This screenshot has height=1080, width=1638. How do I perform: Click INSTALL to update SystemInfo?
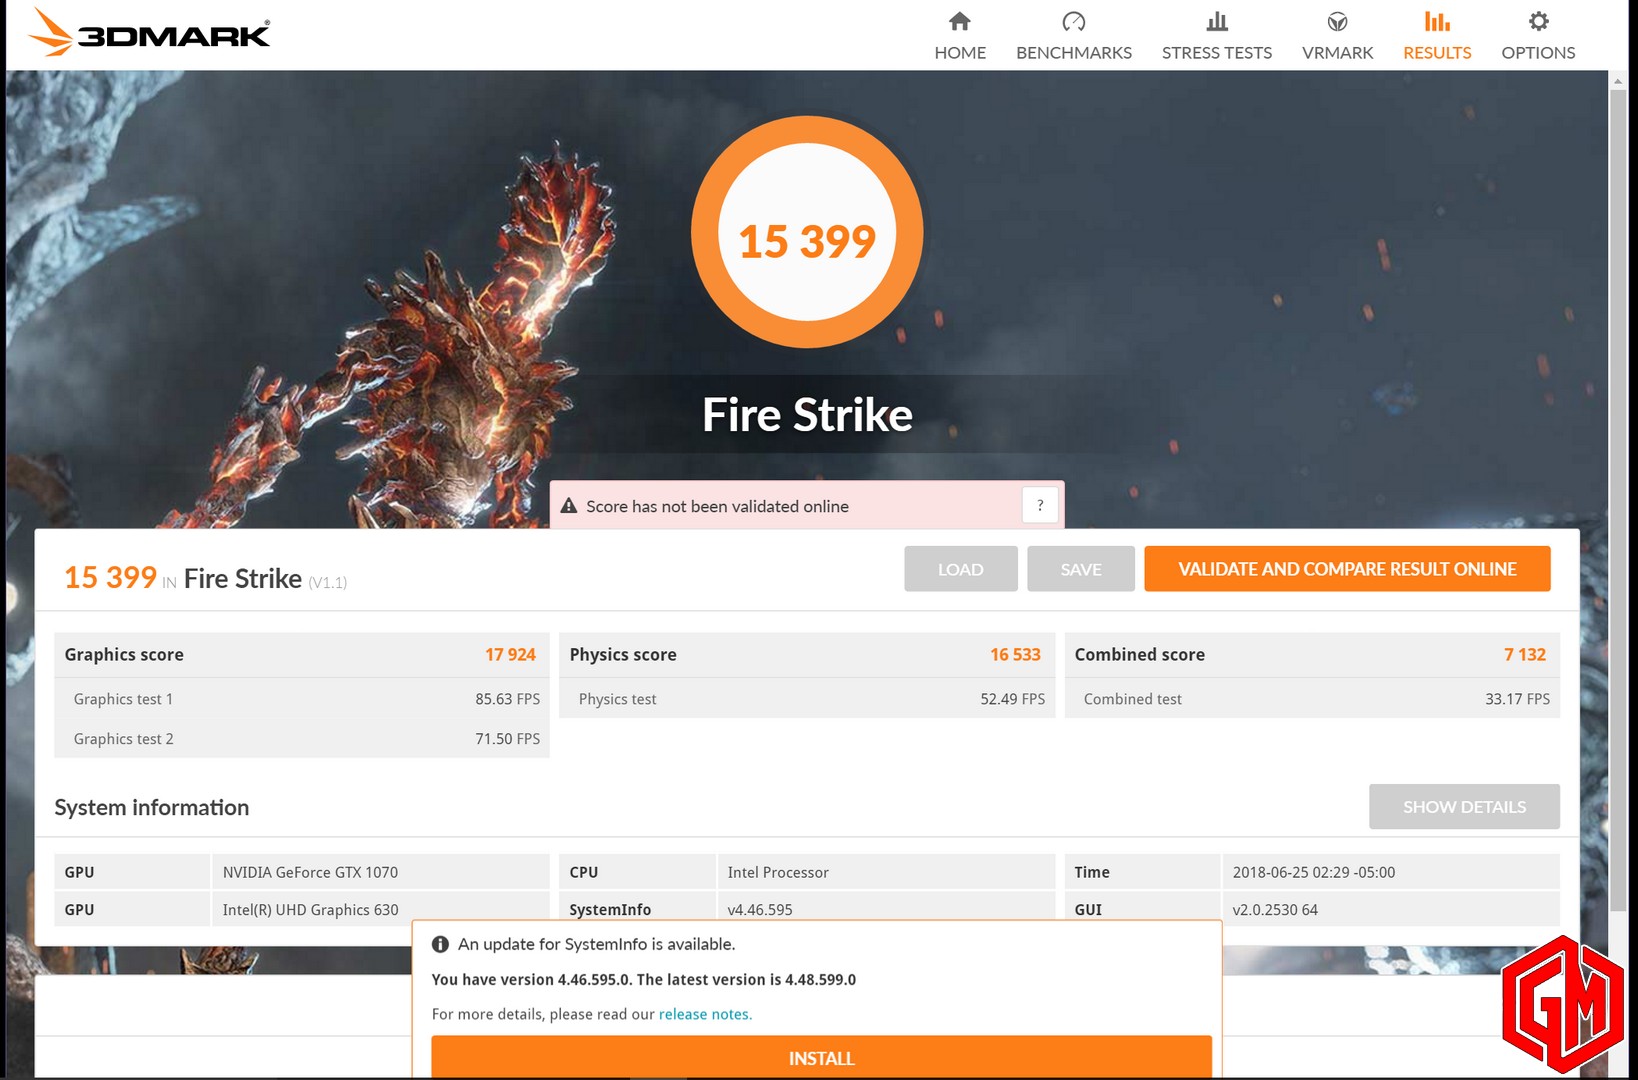coord(821,1057)
